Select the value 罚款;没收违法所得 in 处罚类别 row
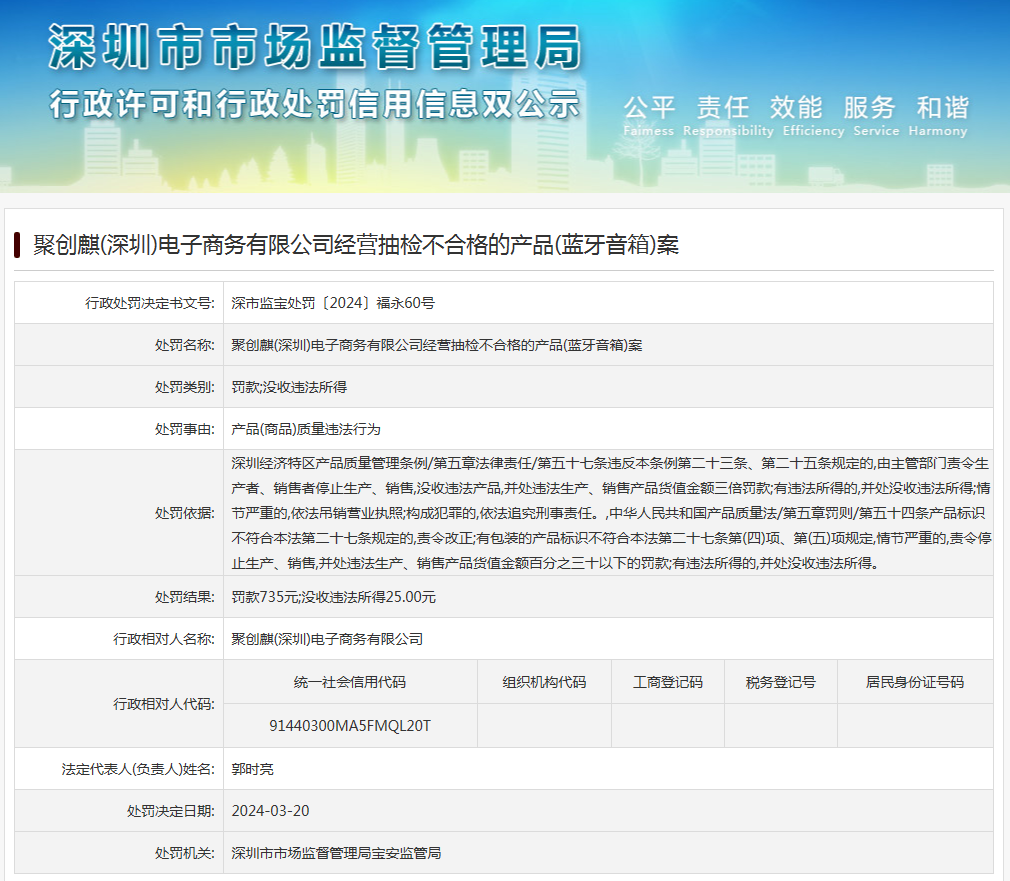The height and width of the screenshot is (881, 1010). [x=289, y=387]
